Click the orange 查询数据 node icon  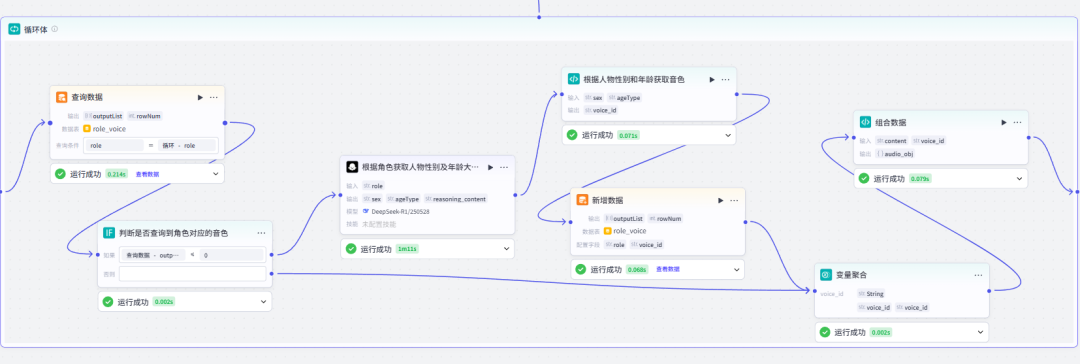coord(61,97)
